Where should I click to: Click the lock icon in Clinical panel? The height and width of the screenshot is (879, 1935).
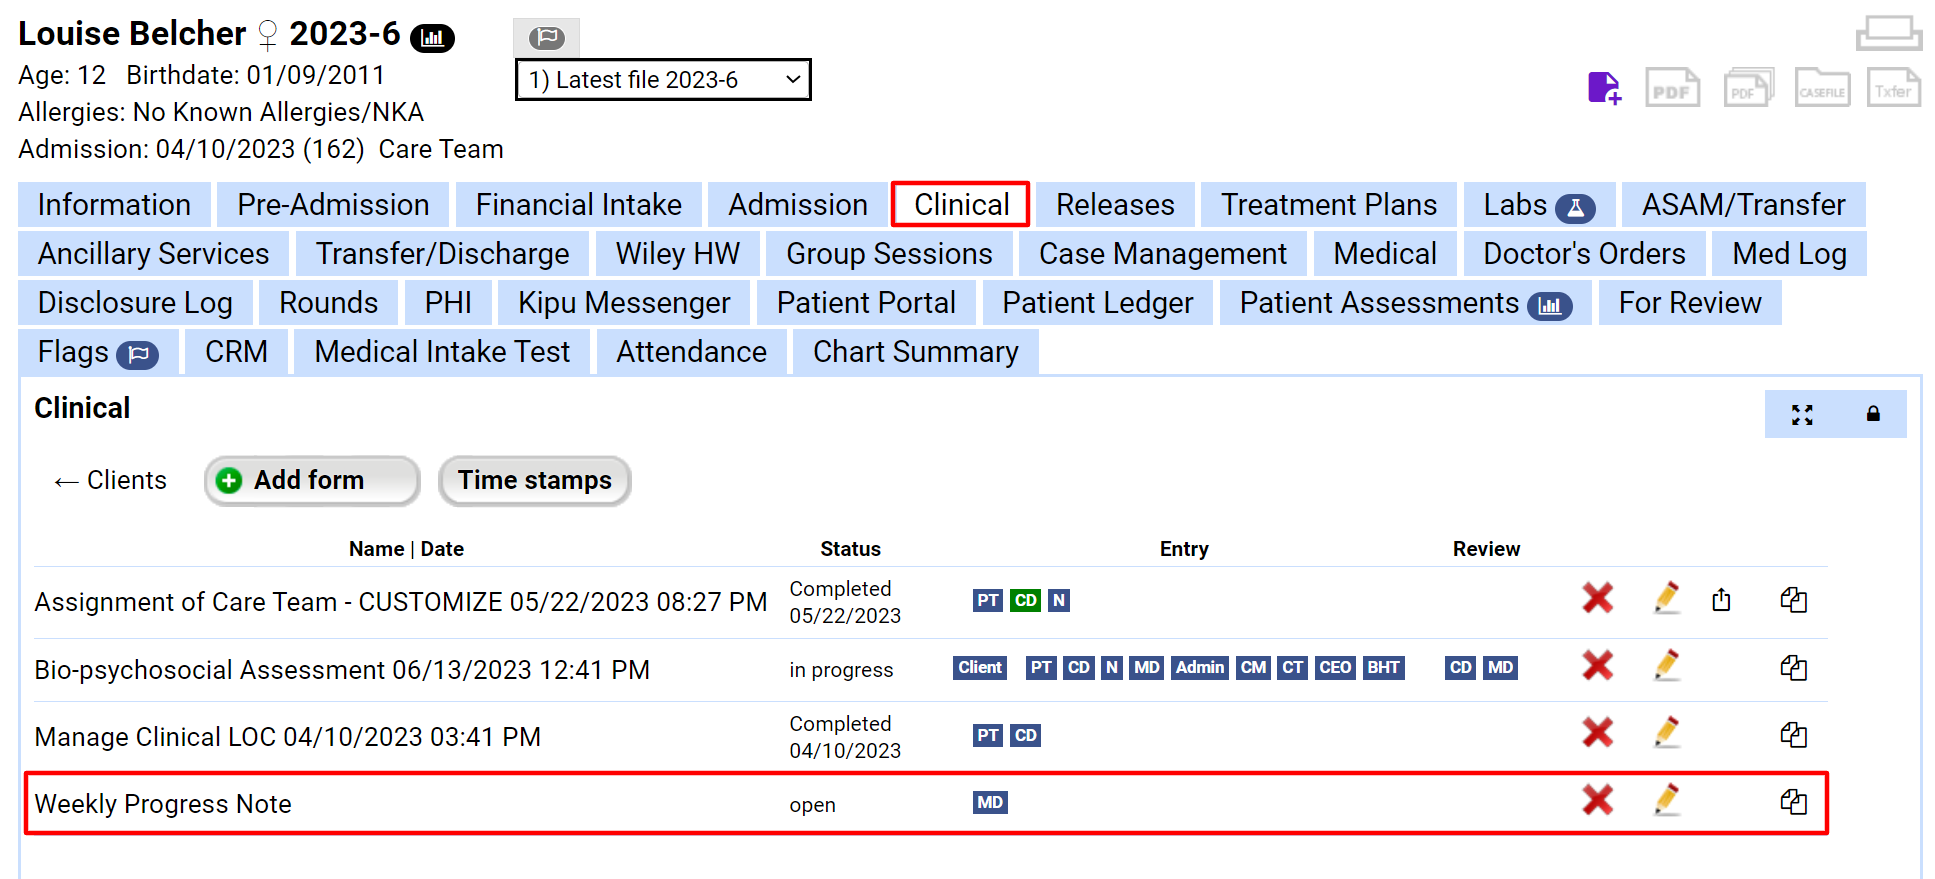(1873, 415)
